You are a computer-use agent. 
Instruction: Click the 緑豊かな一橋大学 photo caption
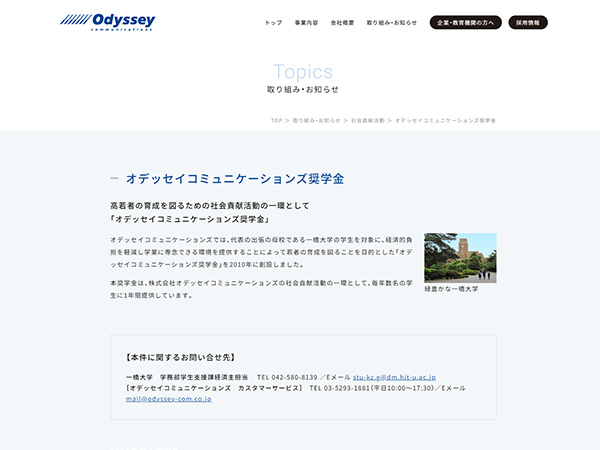coord(451,289)
